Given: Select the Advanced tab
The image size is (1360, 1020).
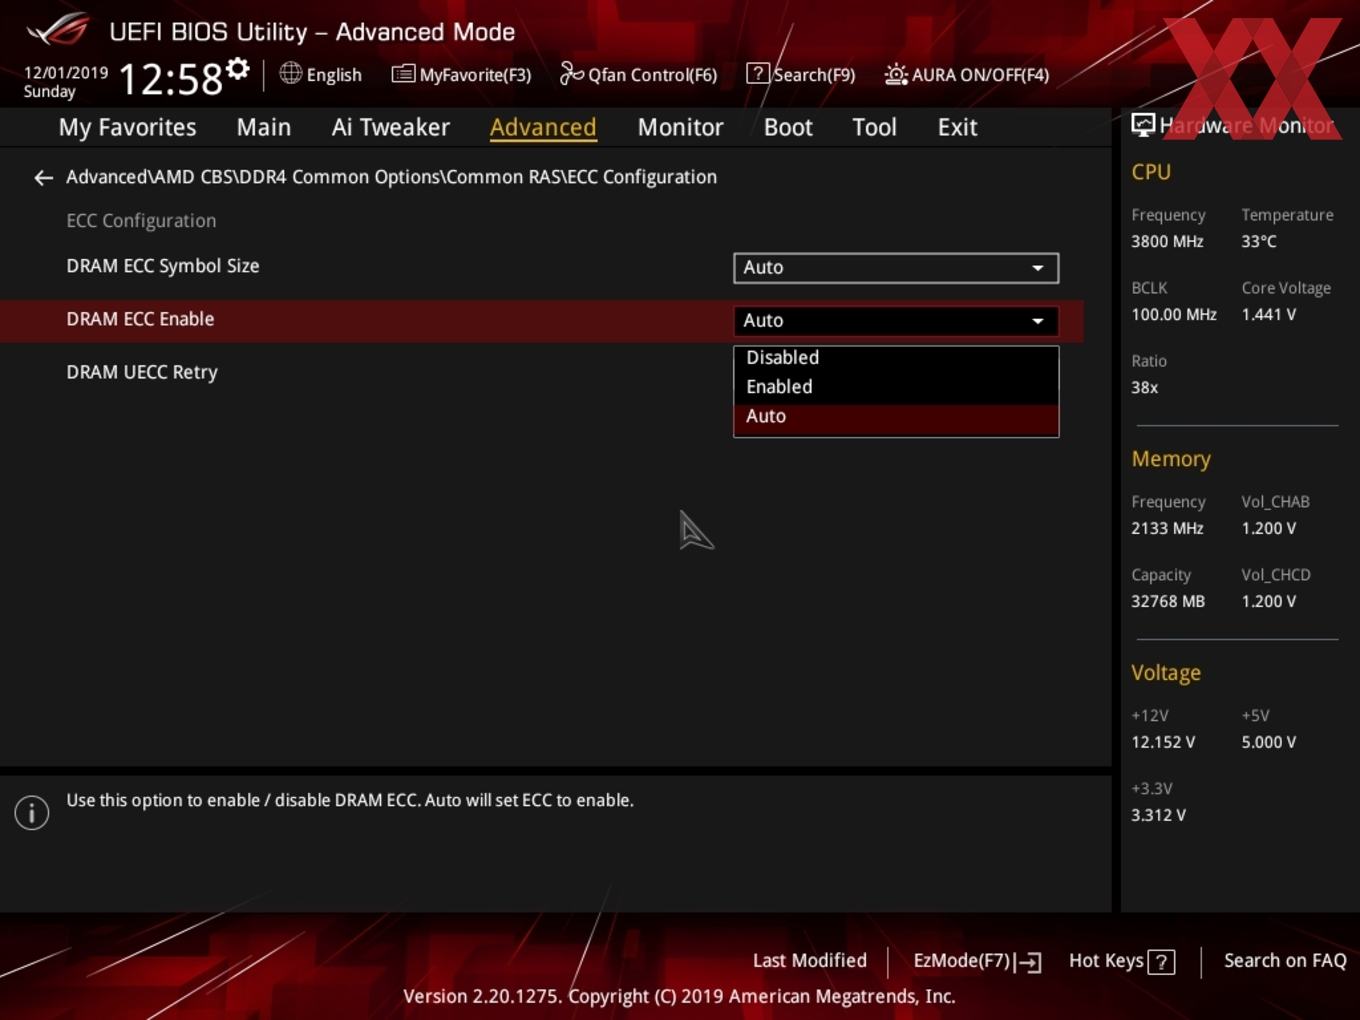Looking at the screenshot, I should tap(543, 127).
